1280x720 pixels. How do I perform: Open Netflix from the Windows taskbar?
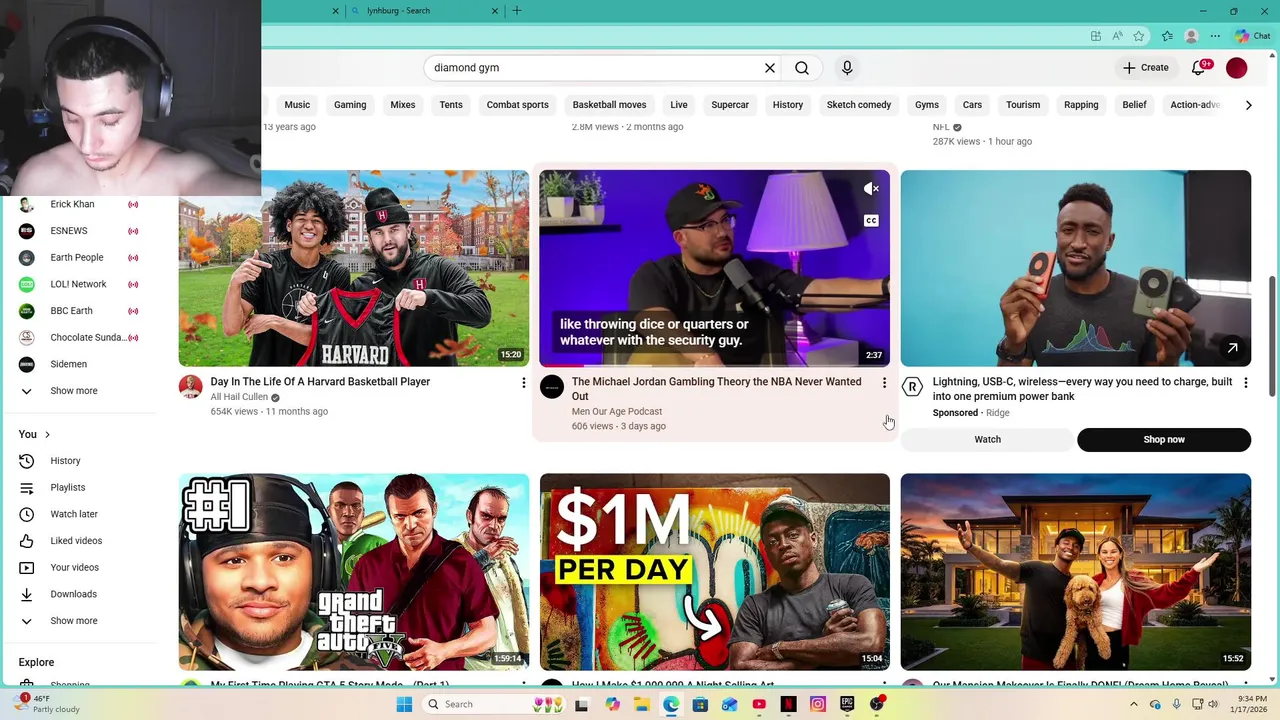coord(788,704)
